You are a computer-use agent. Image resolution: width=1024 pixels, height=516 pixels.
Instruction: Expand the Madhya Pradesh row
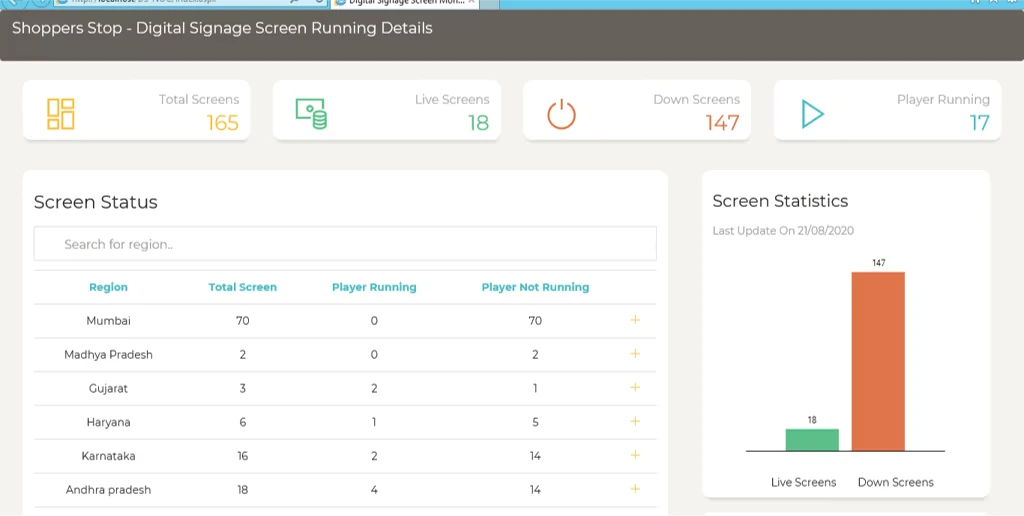click(x=635, y=354)
